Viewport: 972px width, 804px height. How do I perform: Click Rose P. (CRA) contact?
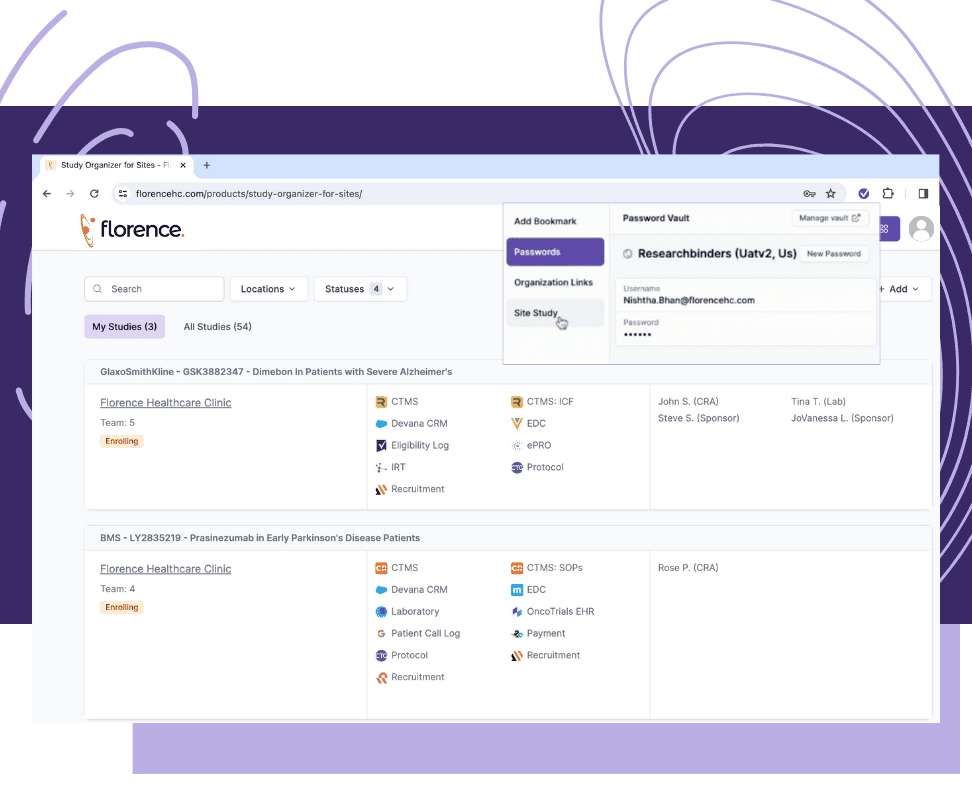(688, 568)
